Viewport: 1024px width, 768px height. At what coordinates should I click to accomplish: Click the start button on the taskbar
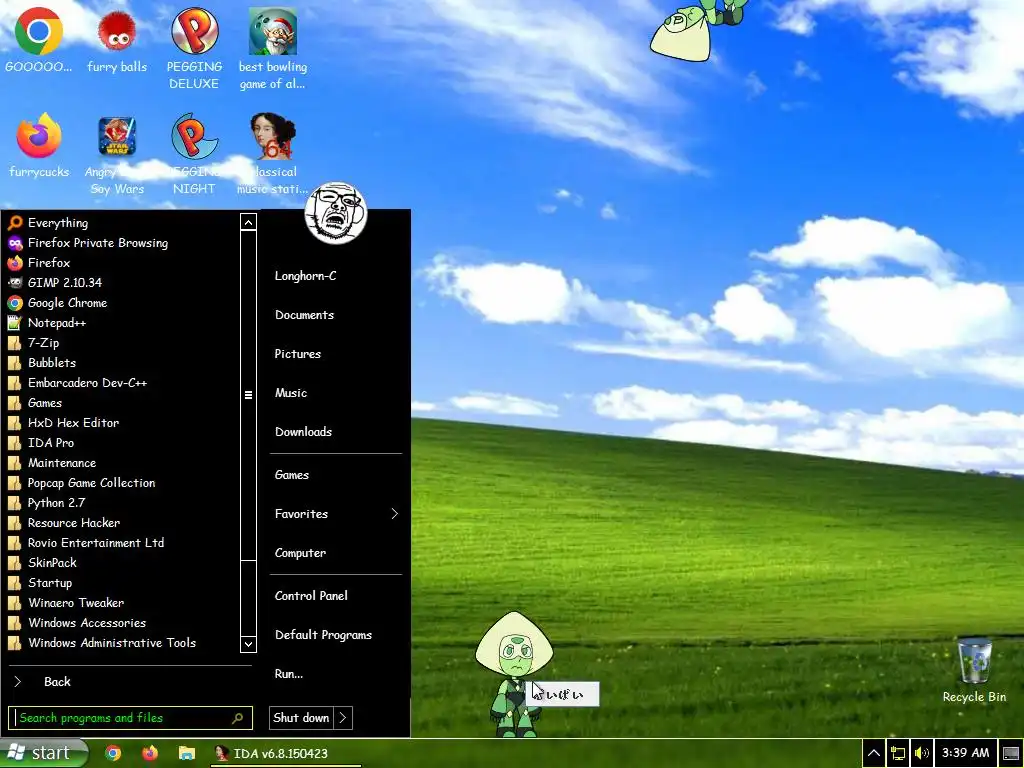tap(43, 753)
